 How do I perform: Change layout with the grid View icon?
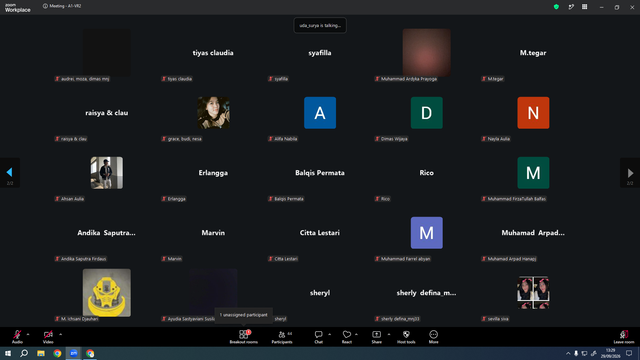(584, 7)
